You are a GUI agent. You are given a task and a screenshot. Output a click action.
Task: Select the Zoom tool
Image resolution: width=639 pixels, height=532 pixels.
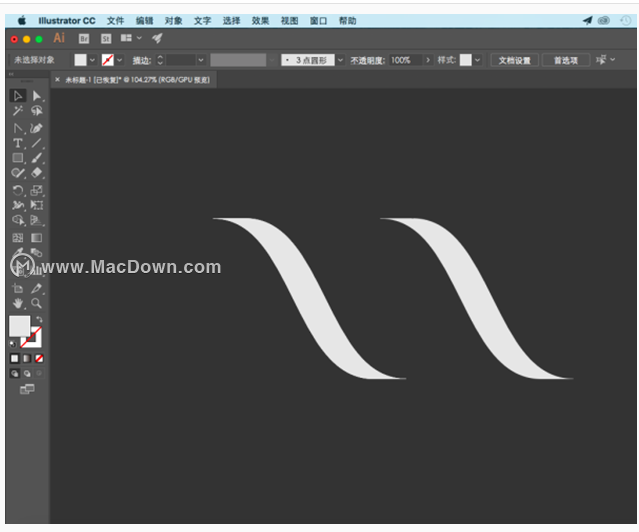click(37, 303)
